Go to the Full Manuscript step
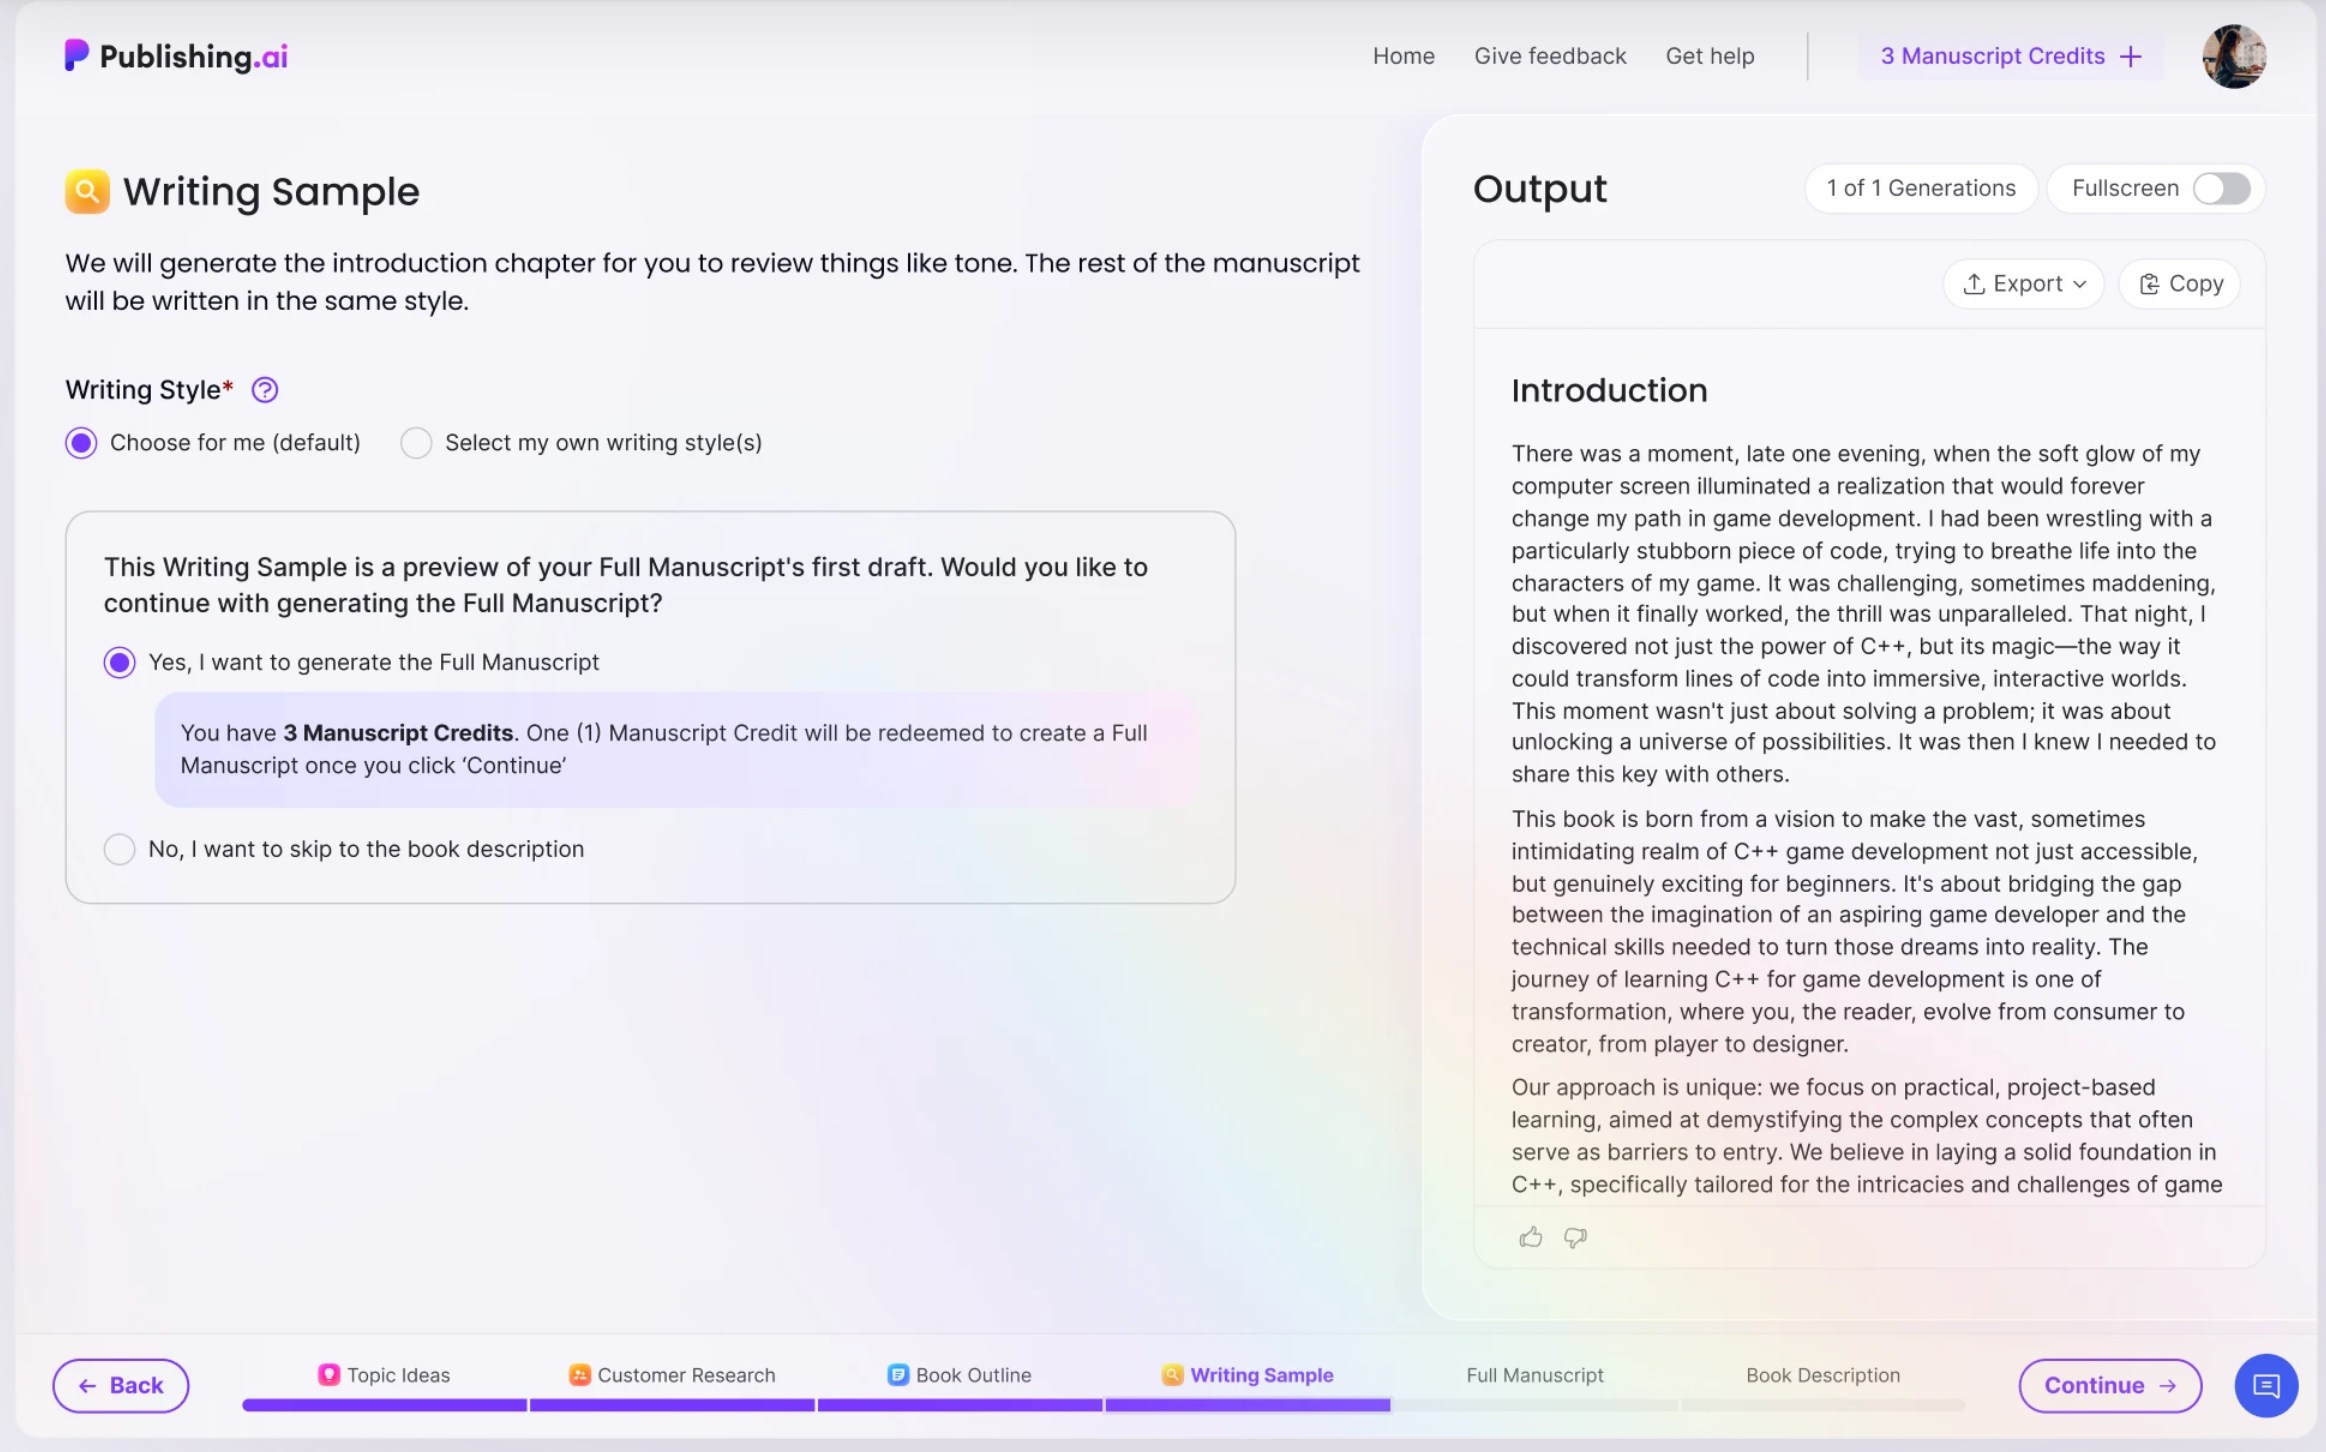Screen dimensions: 2326x1452 tap(1534, 1374)
